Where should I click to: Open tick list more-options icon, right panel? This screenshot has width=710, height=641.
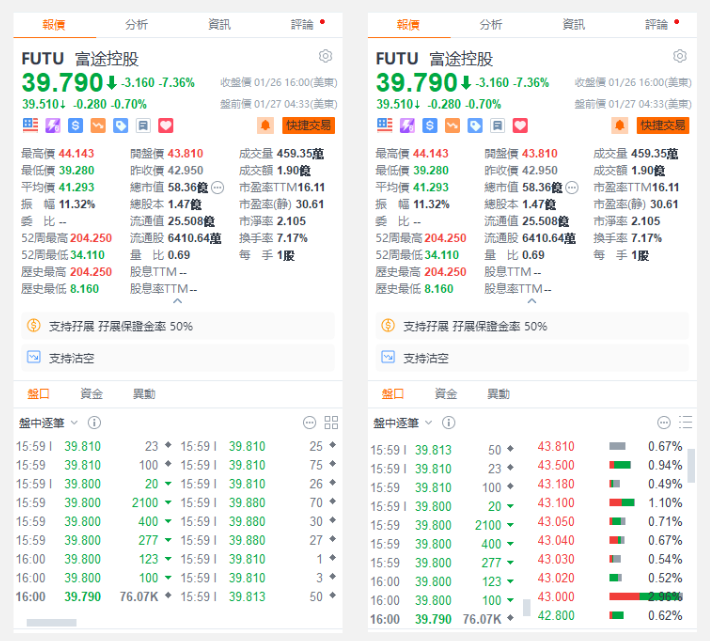coord(664,423)
